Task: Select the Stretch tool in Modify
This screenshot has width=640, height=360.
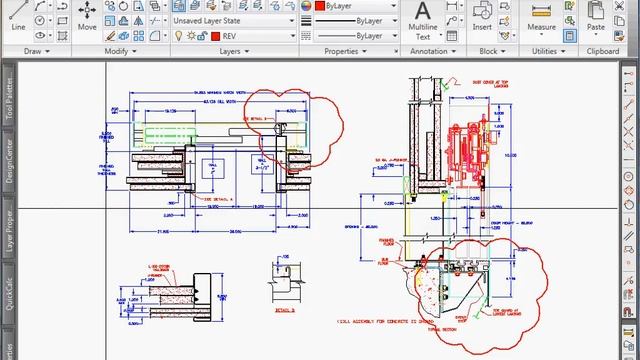Action: coord(139,6)
